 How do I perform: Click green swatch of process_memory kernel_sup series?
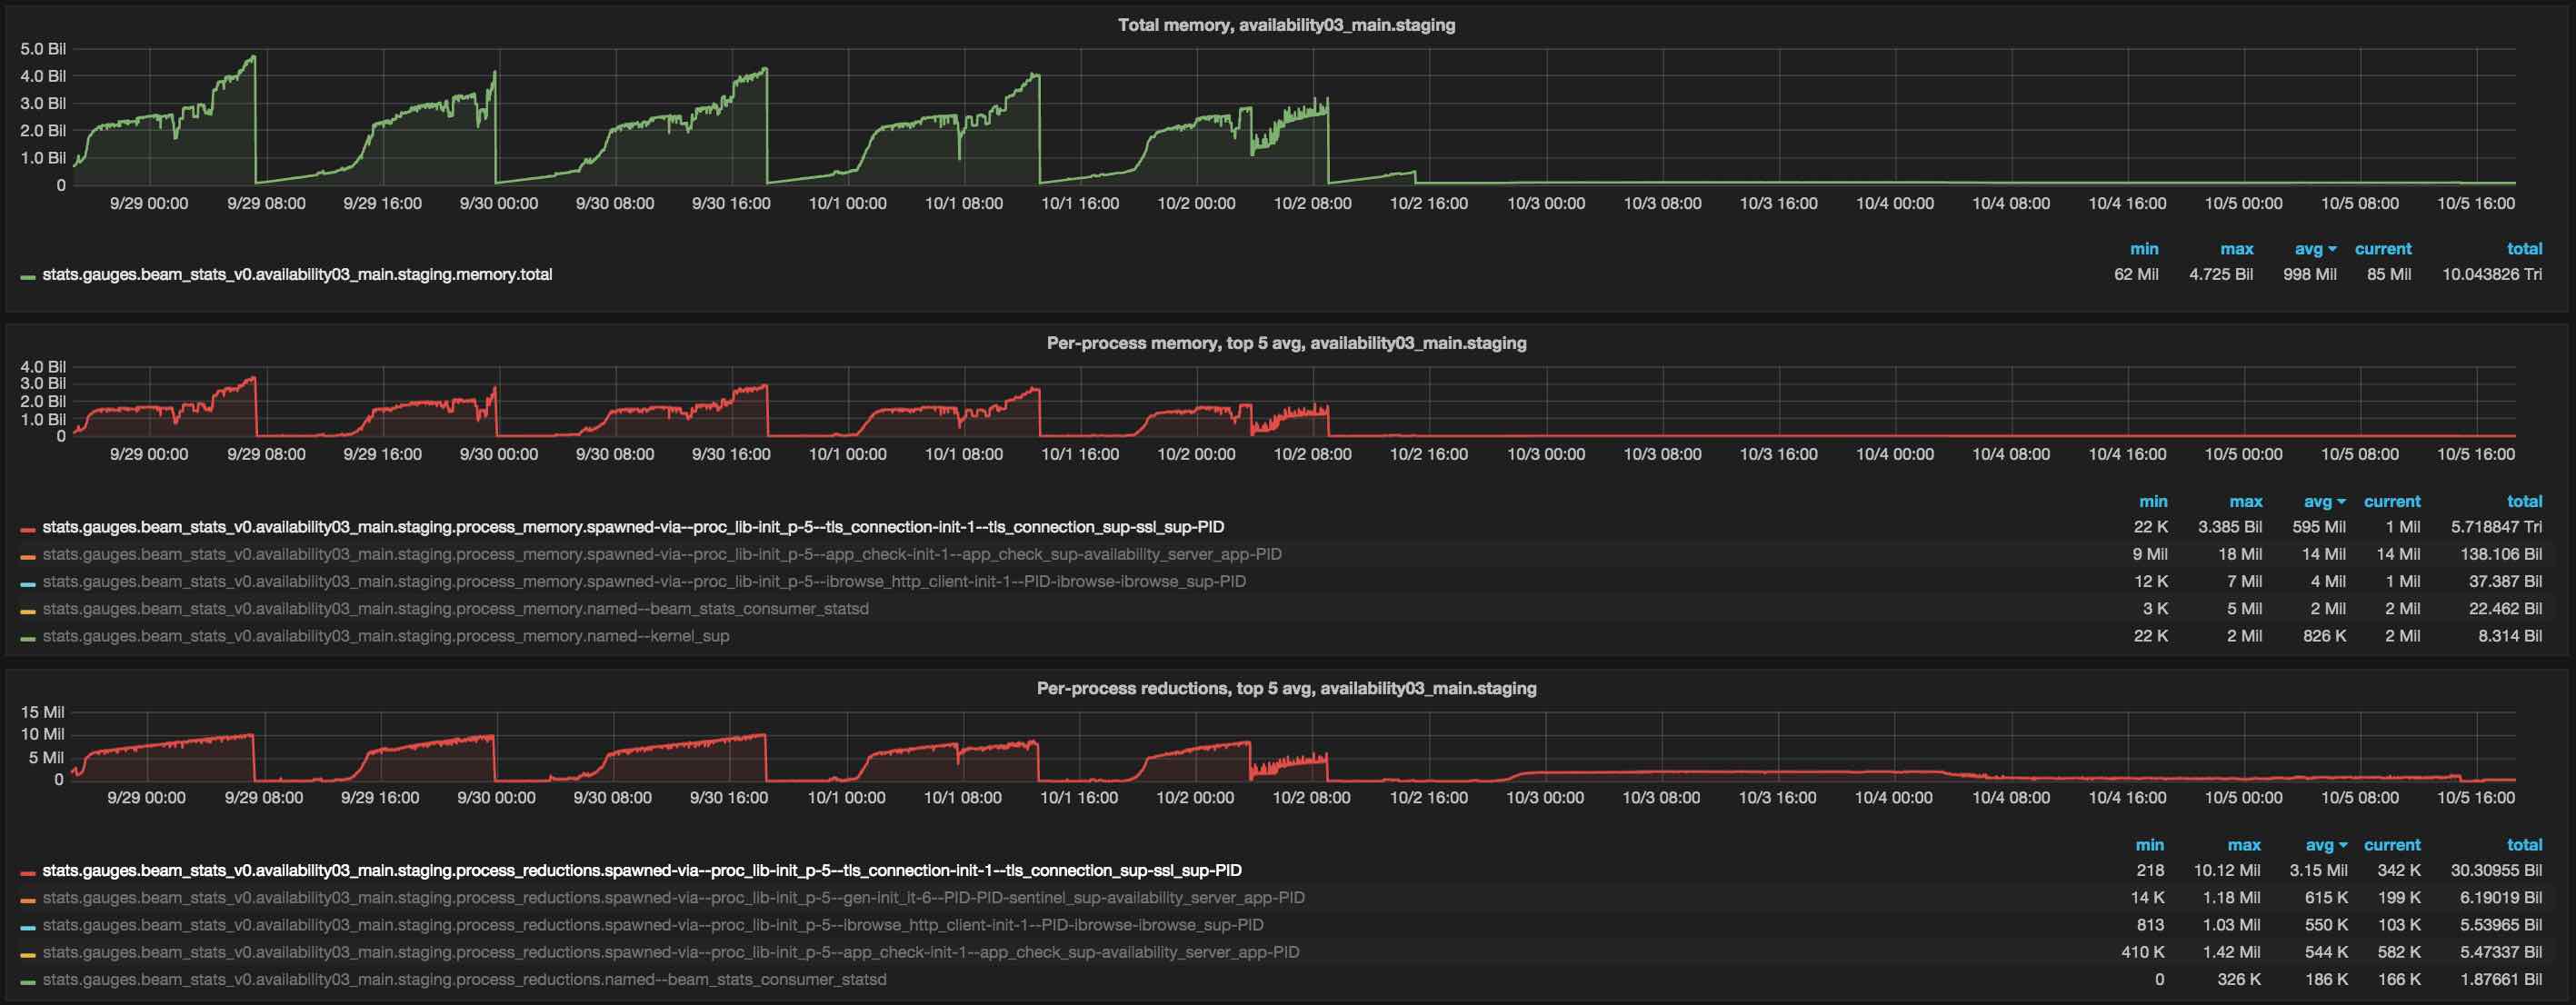(x=28, y=638)
